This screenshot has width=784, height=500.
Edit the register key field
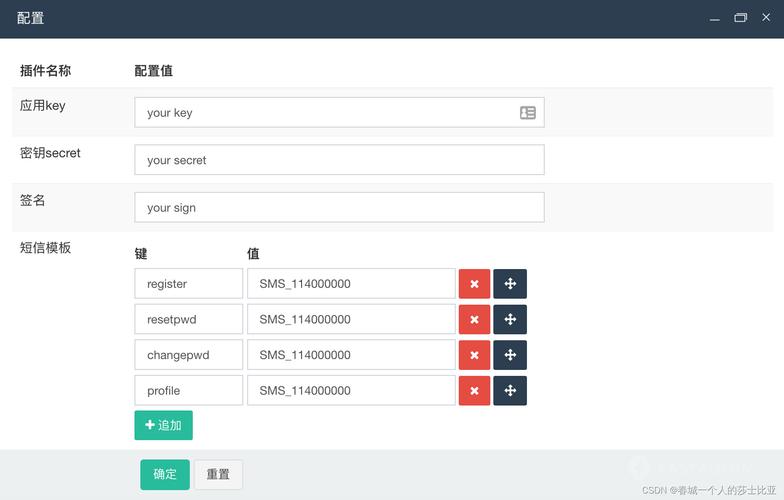click(x=188, y=284)
